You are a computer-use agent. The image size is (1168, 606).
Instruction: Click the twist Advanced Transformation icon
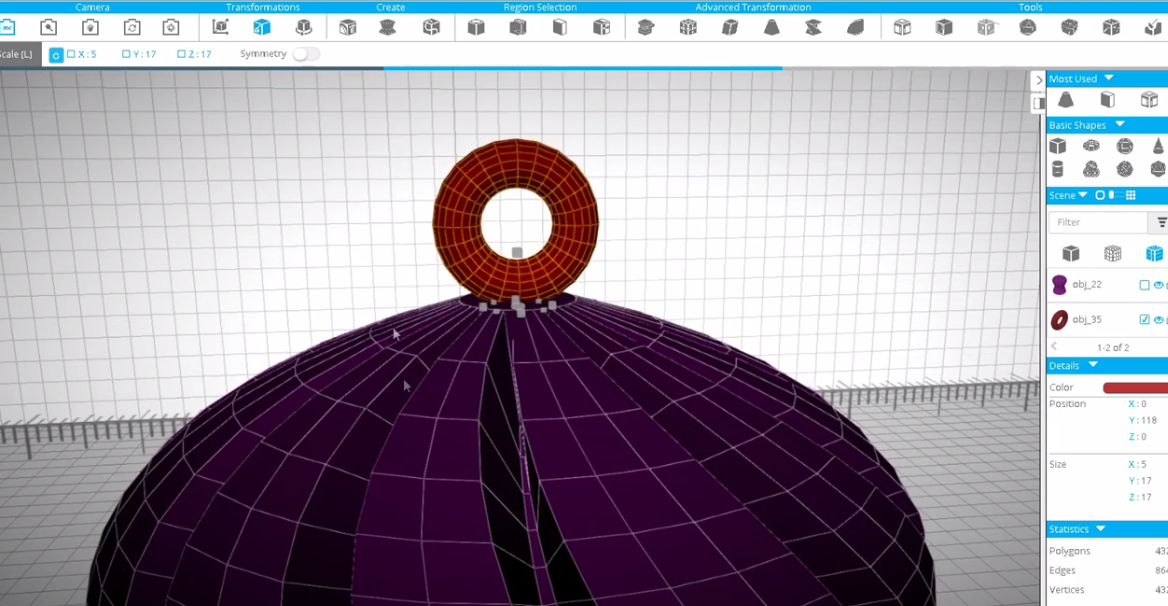coord(813,28)
